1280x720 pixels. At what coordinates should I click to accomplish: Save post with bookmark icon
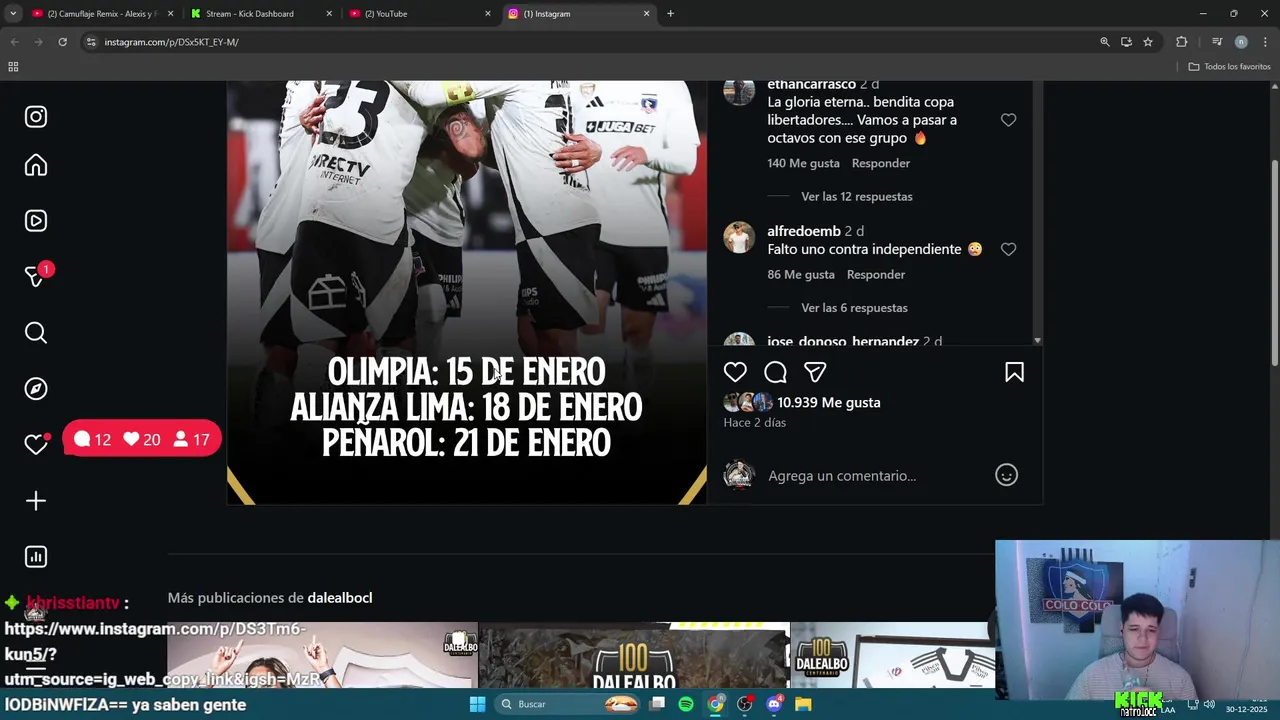[x=1014, y=372]
